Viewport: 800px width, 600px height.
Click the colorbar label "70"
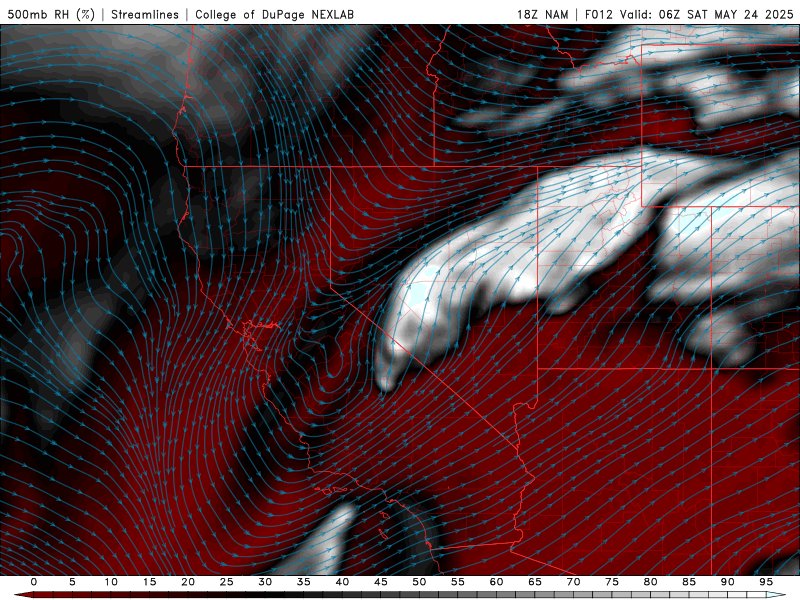(x=573, y=582)
